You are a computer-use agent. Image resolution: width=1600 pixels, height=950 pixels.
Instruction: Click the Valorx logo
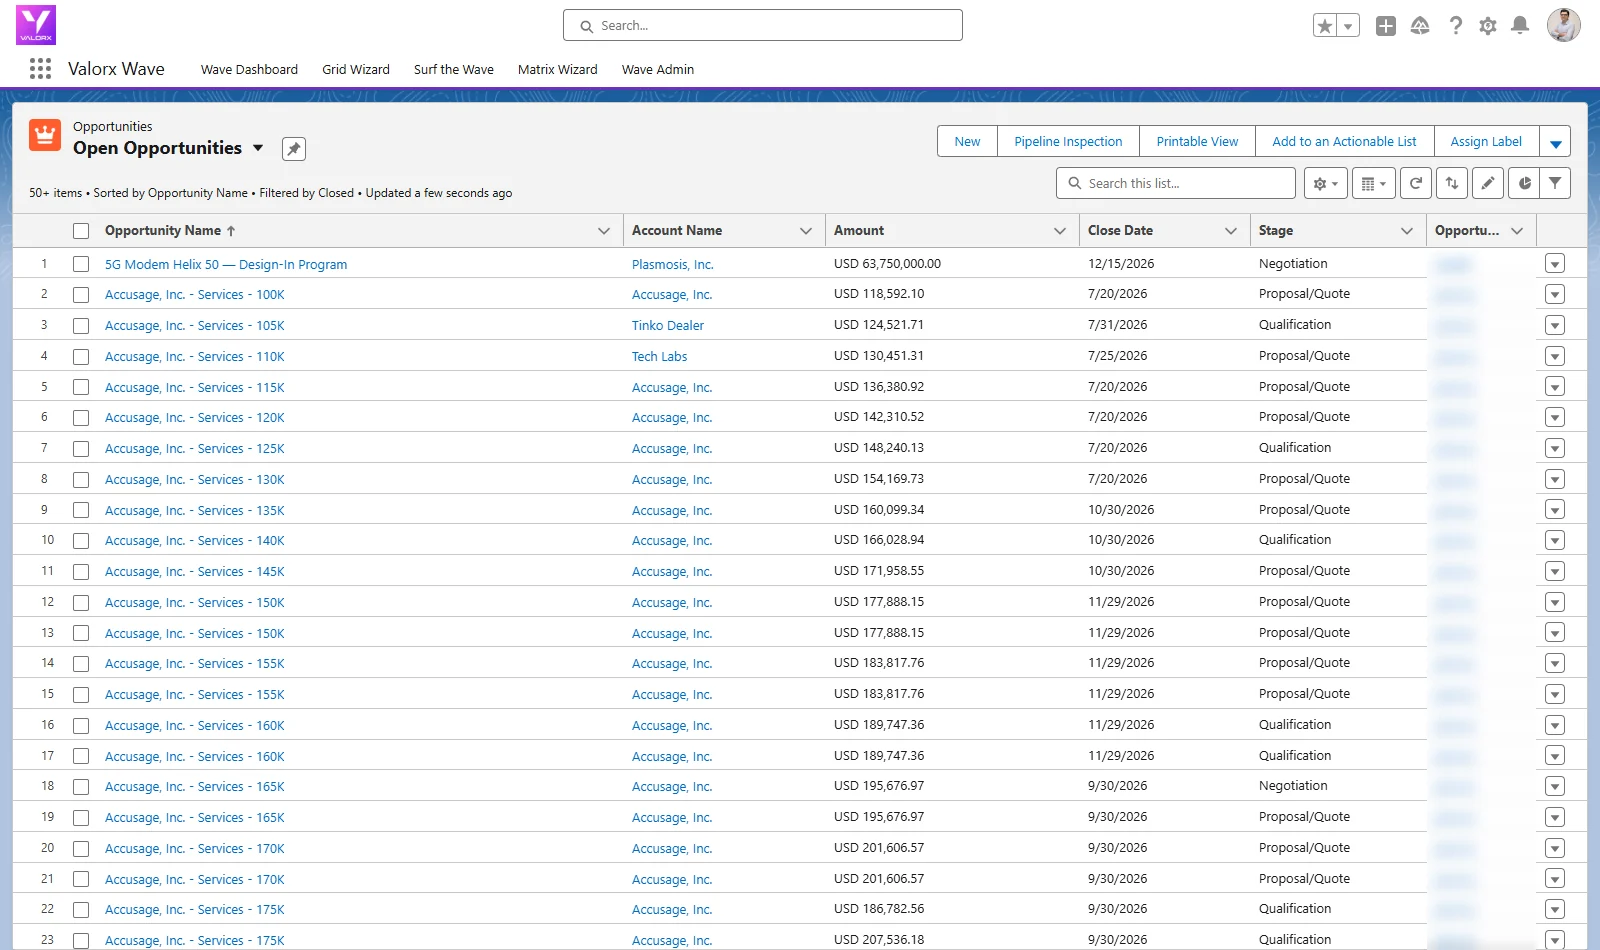coord(36,25)
